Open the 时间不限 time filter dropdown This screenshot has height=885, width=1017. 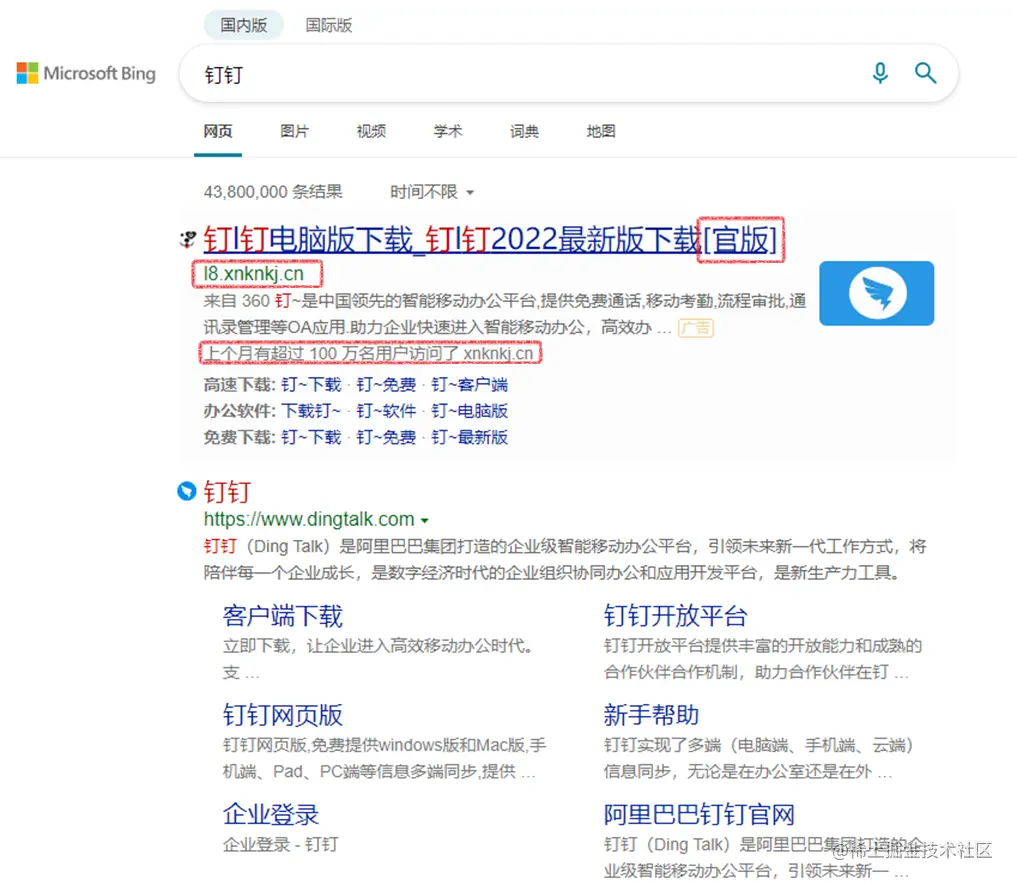432,191
